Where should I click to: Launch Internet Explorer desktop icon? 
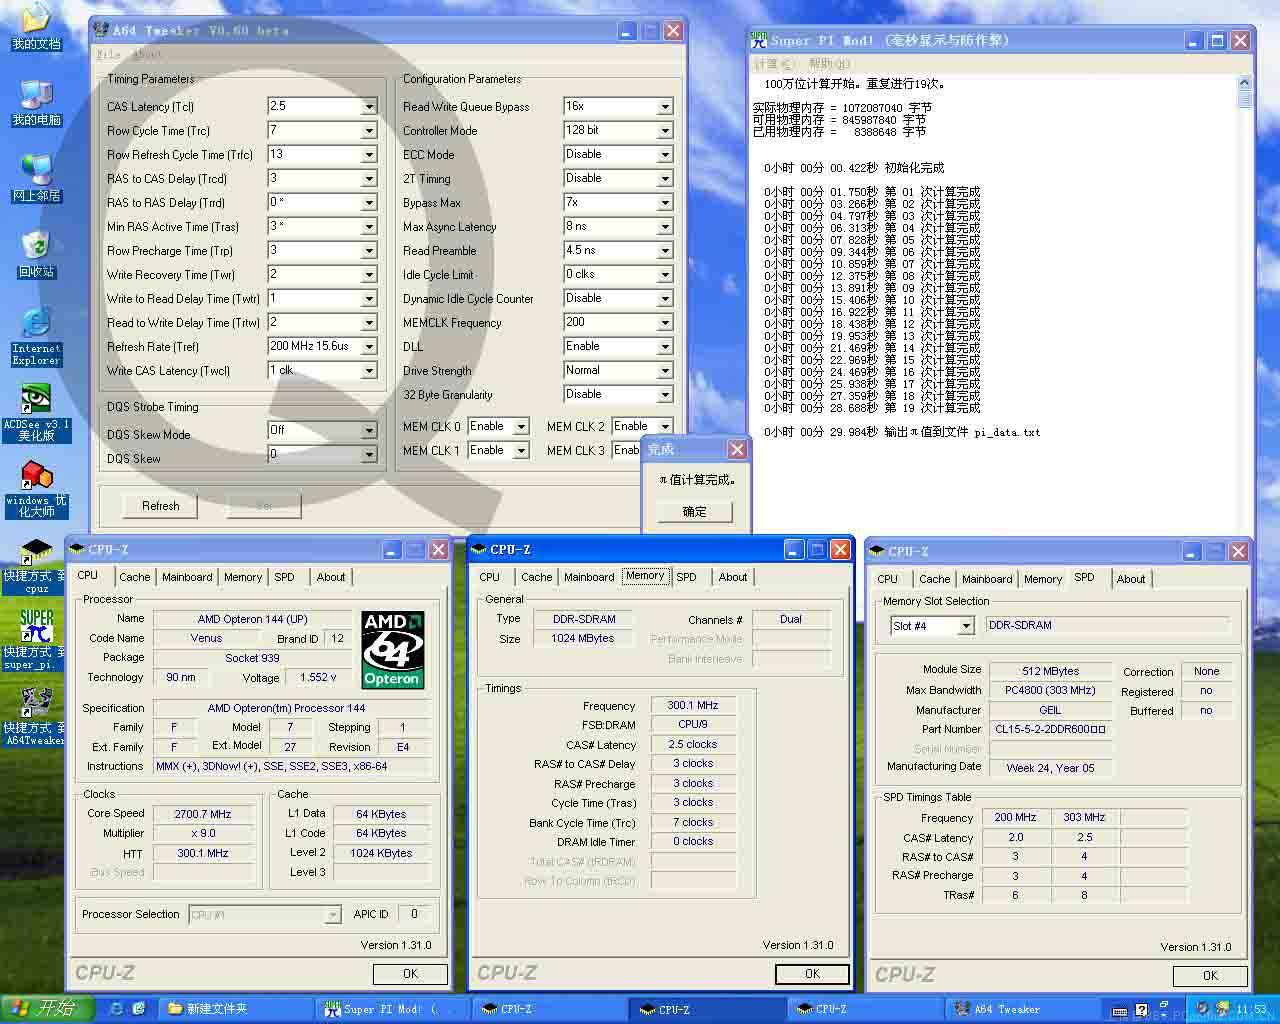36,335
